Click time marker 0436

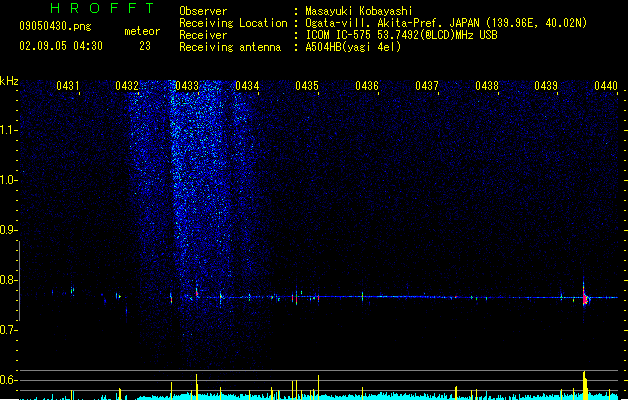[x=367, y=86]
